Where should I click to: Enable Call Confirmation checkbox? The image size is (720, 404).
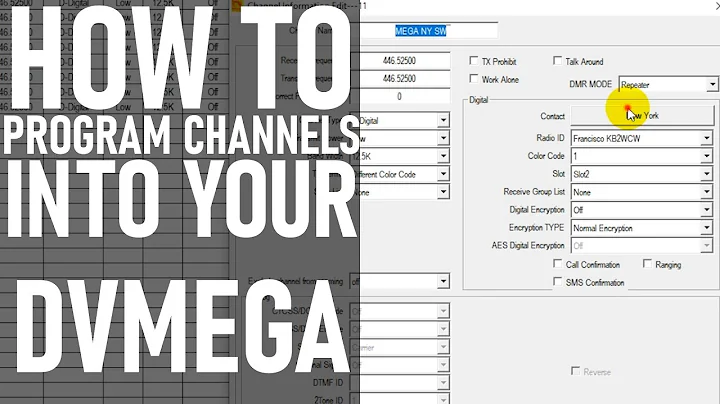[557, 264]
